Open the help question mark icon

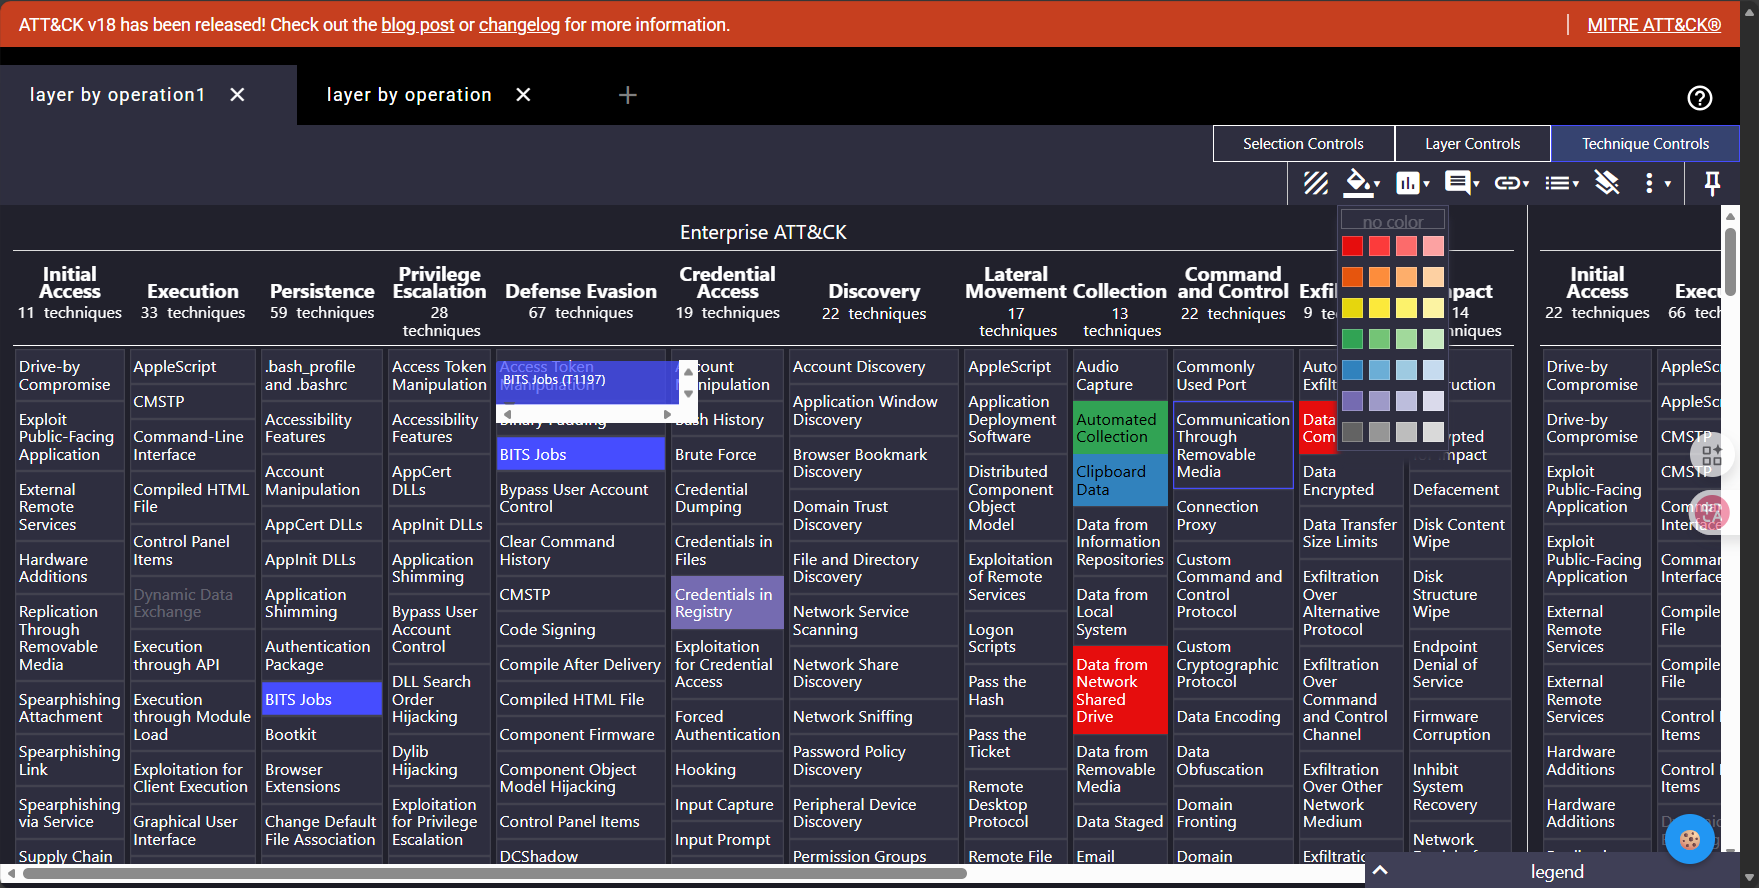1699,98
